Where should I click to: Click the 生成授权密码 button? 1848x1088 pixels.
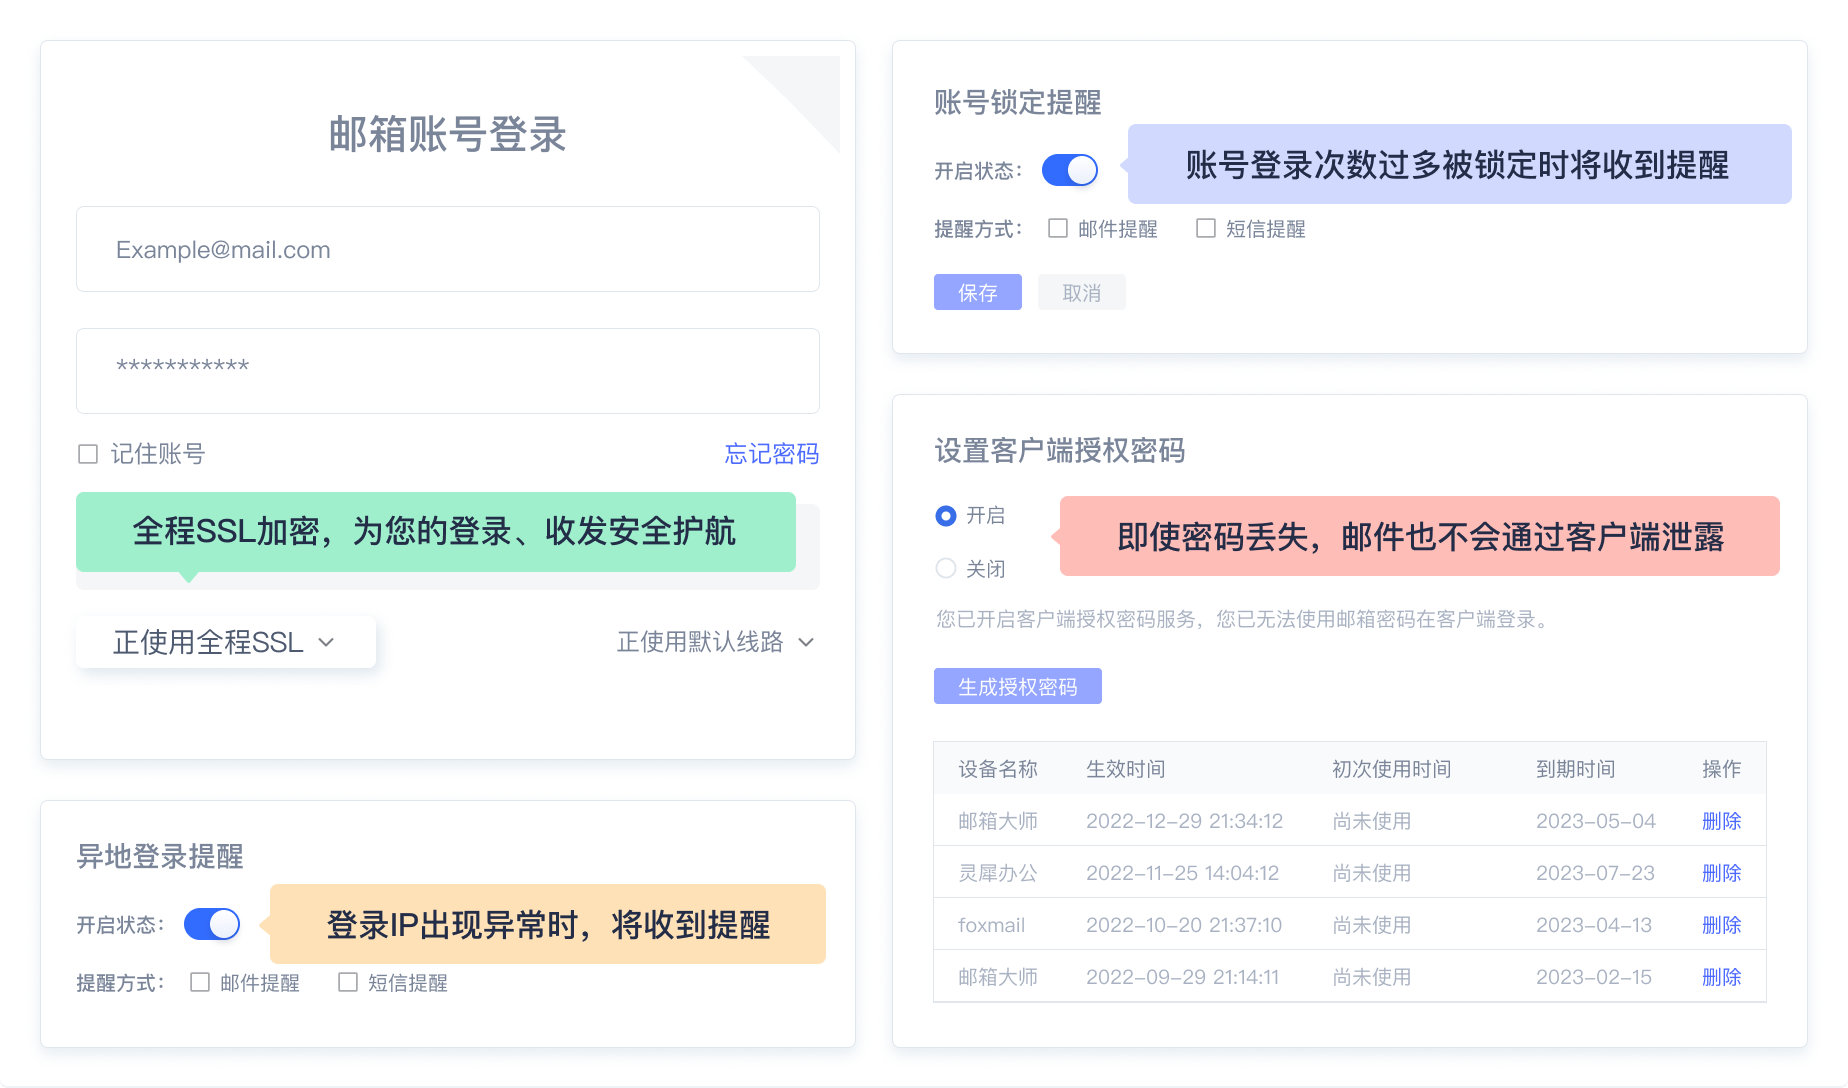1017,686
